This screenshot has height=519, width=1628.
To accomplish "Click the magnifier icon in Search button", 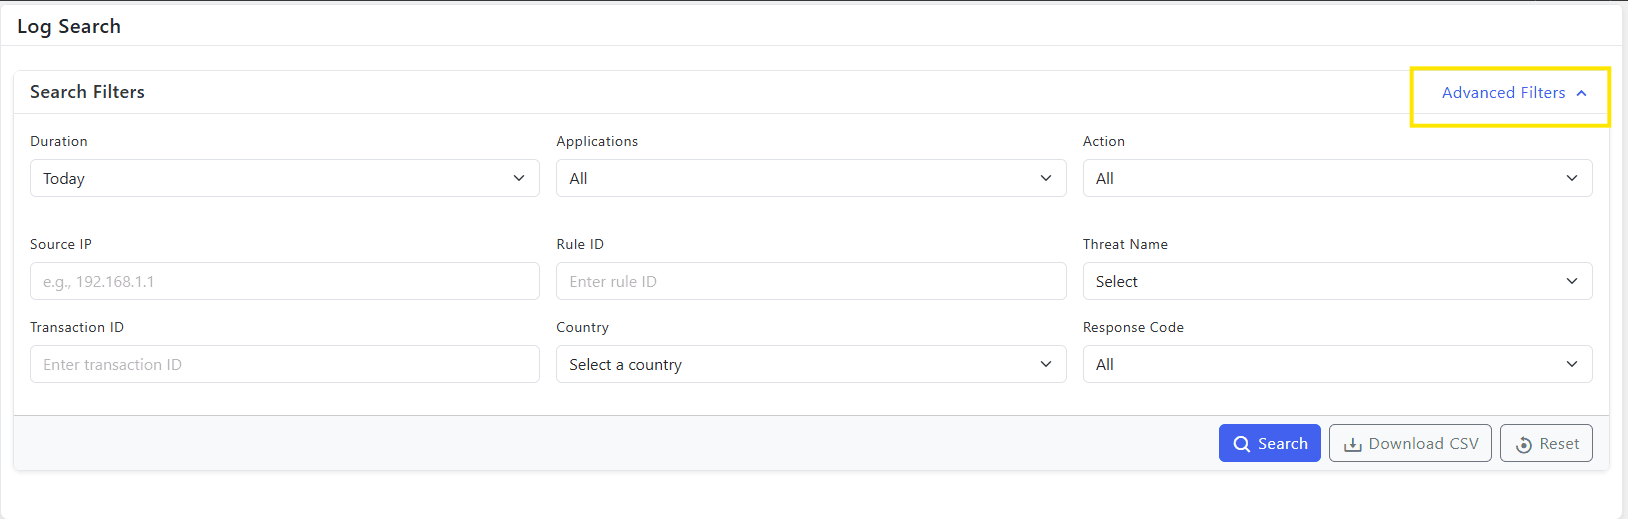I will [1242, 444].
